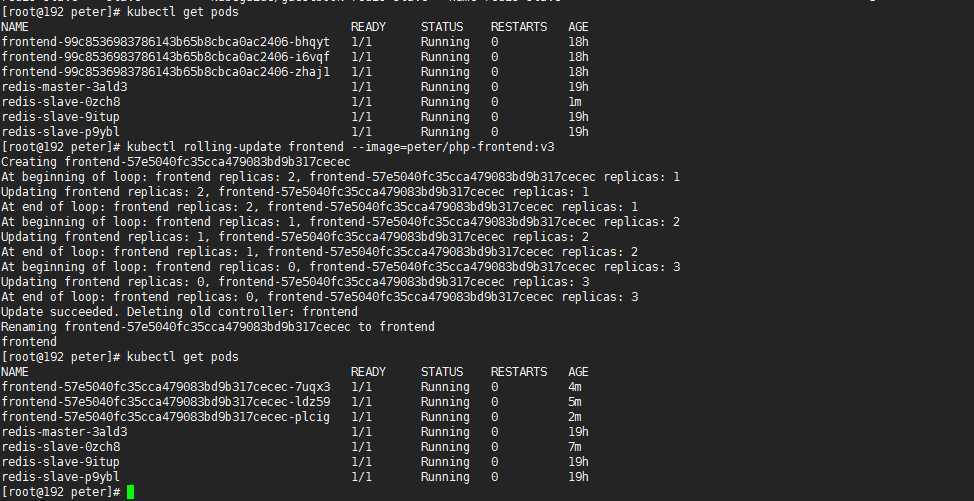Click the 5m age value in the last pod list
This screenshot has width=974, height=501.
(x=575, y=402)
